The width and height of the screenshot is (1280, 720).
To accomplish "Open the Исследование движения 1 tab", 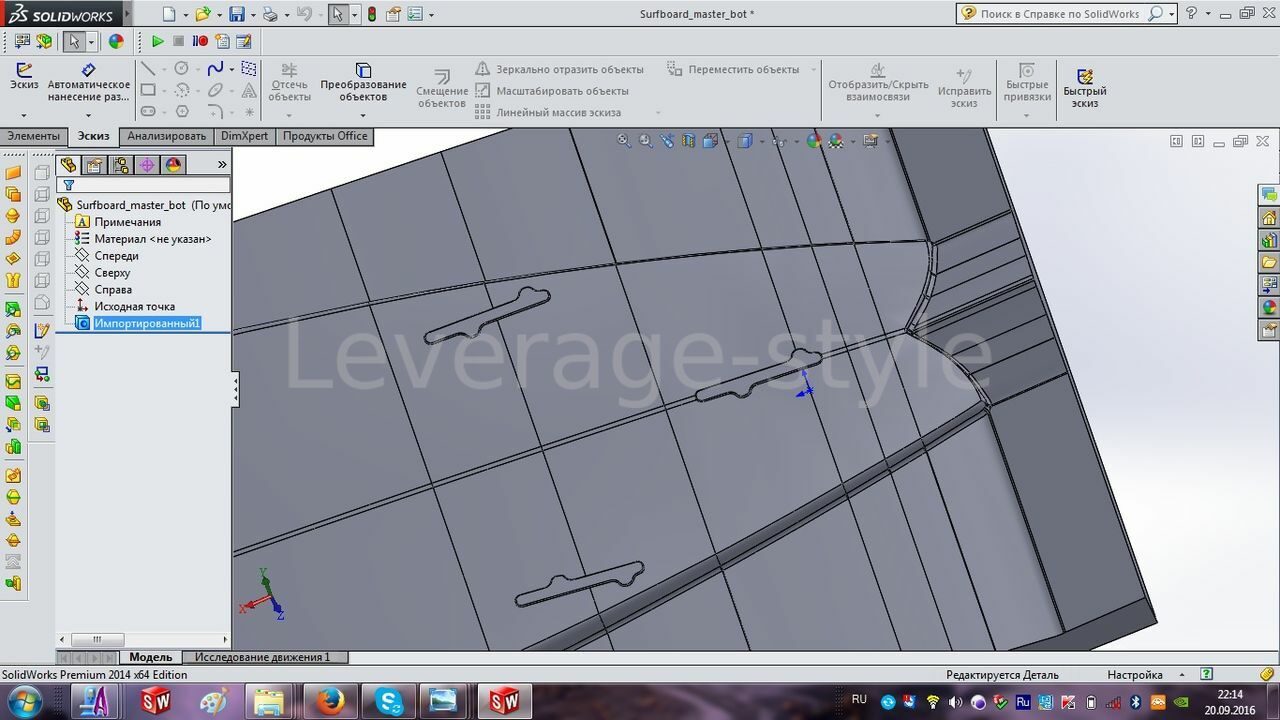I will (x=262, y=657).
